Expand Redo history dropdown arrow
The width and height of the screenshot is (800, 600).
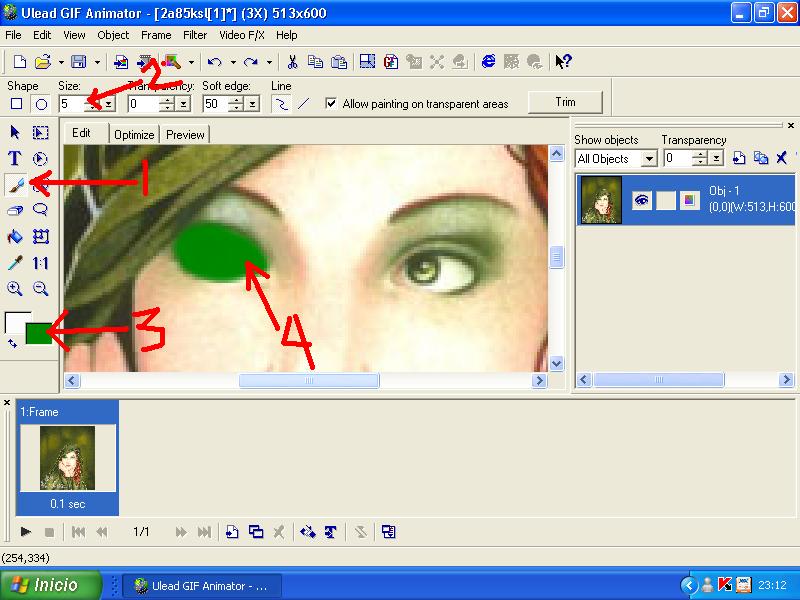point(269,62)
